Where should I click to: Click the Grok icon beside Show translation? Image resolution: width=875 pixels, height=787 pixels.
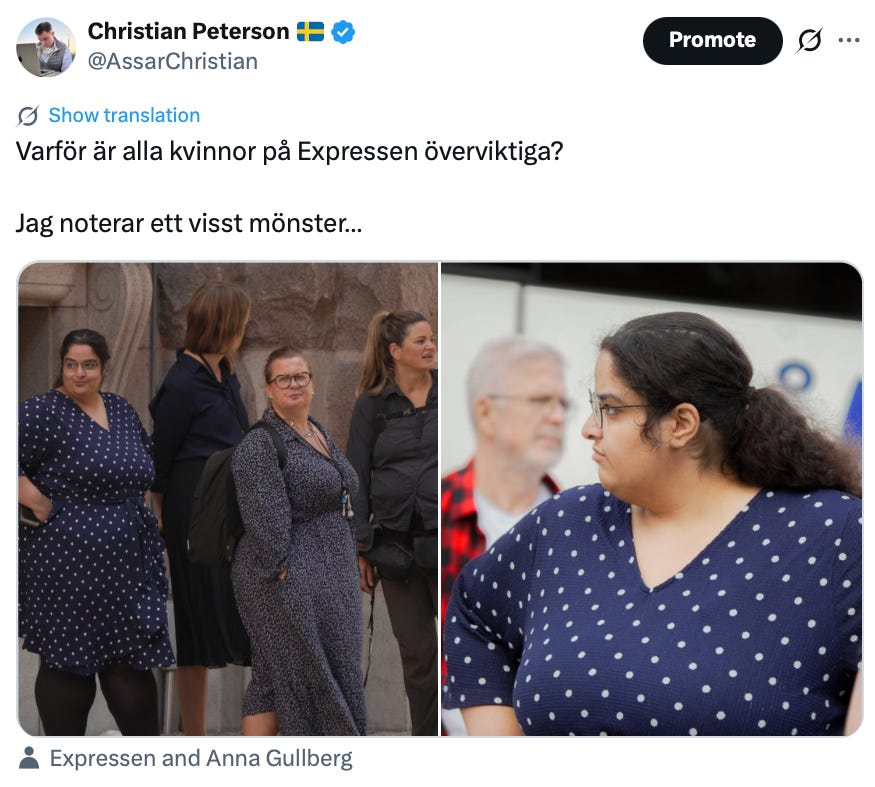pyautogui.click(x=28, y=116)
